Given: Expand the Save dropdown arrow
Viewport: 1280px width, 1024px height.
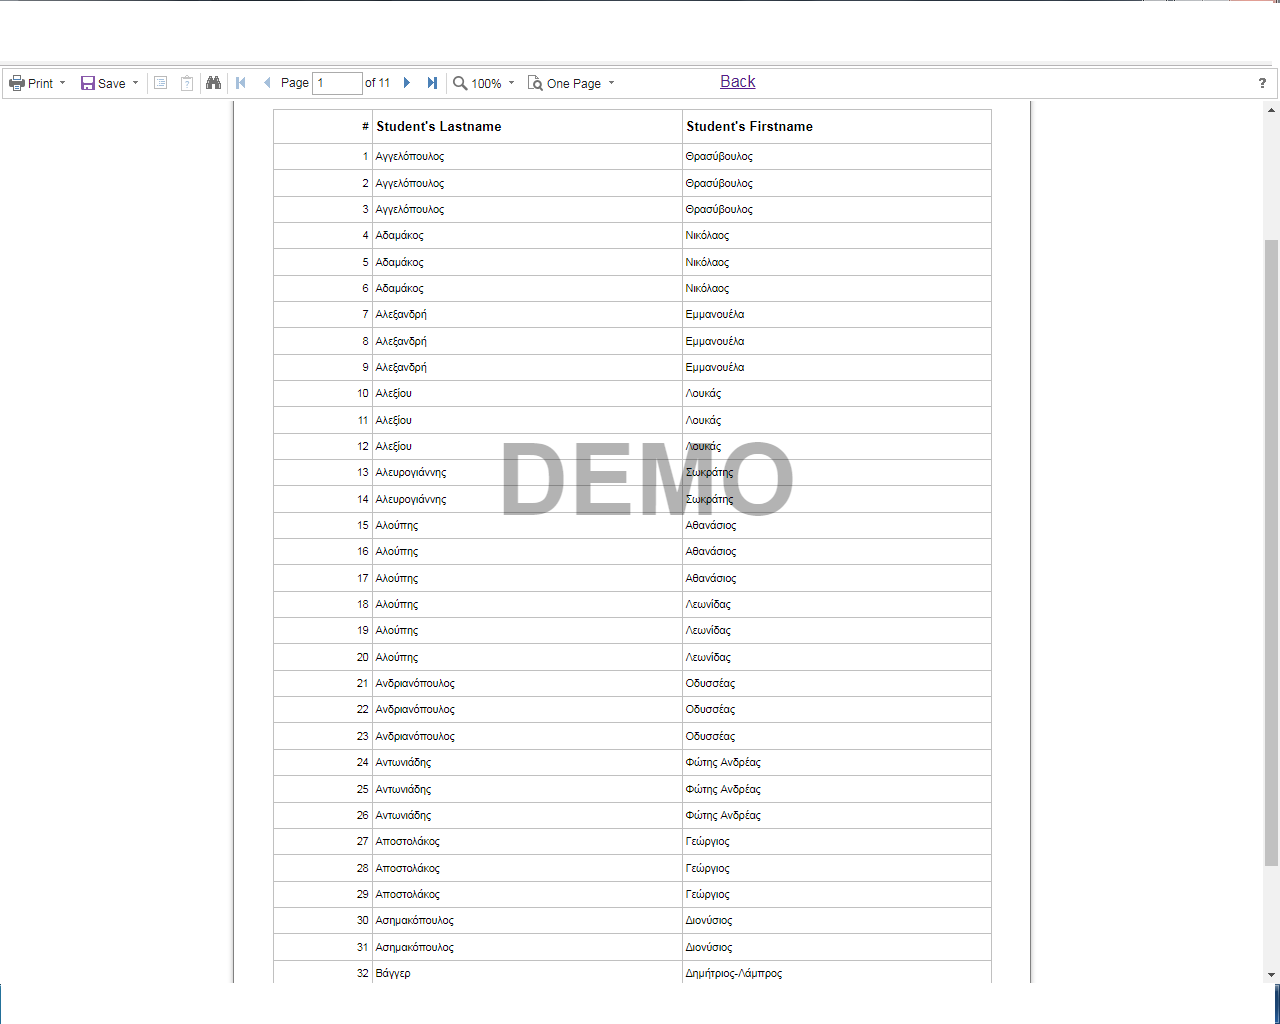Looking at the screenshot, I should coord(135,83).
